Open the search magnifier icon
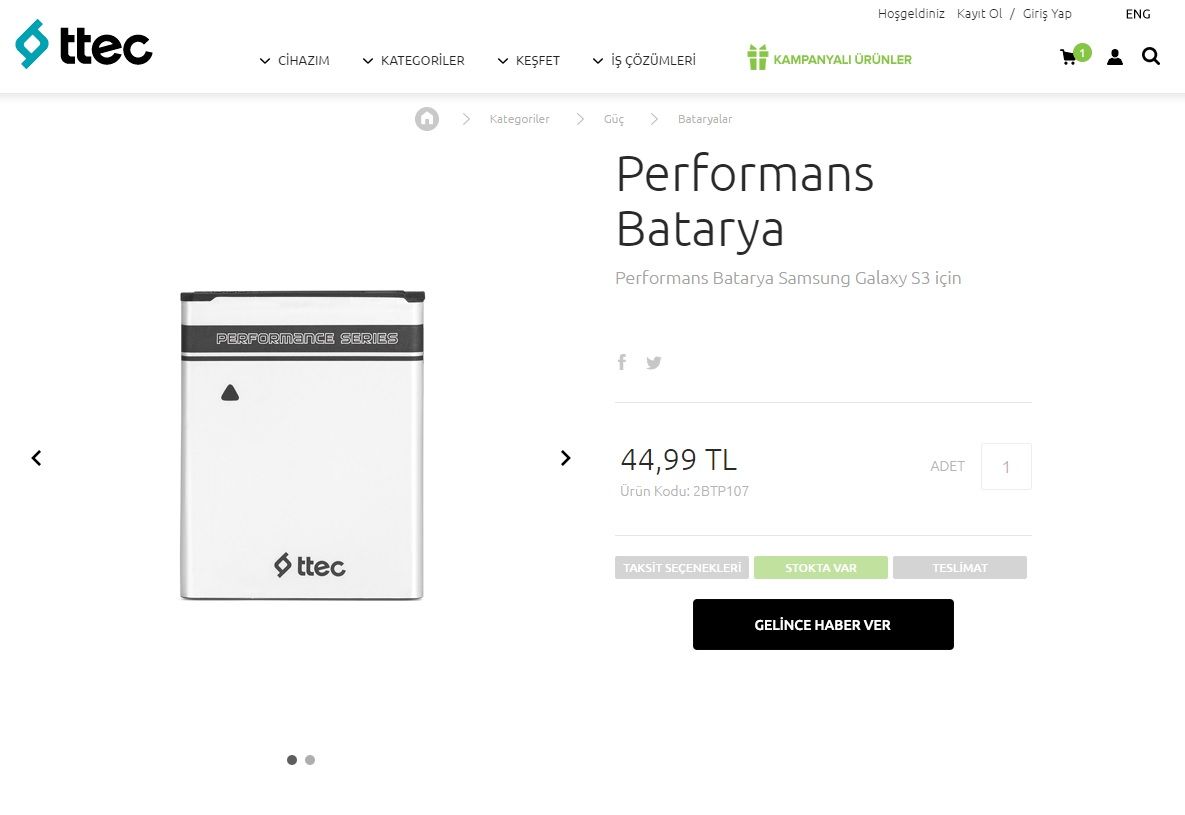 coord(1151,57)
